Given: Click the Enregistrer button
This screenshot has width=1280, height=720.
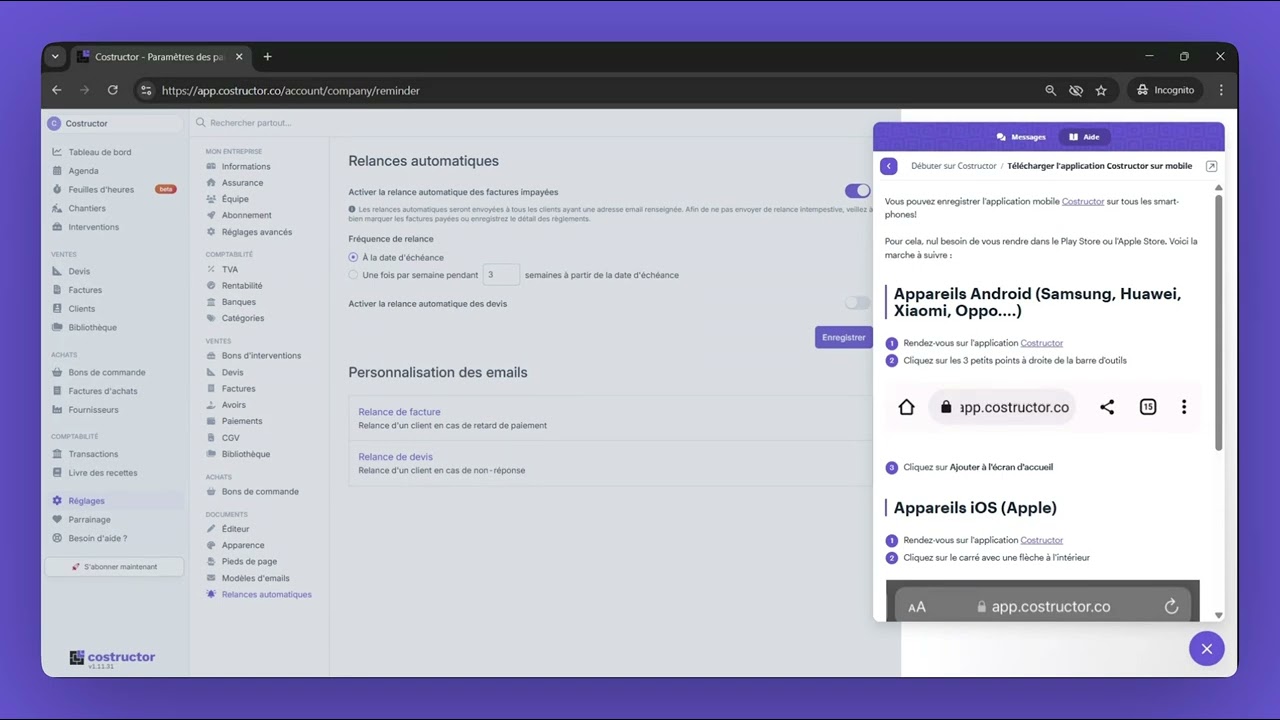Looking at the screenshot, I should click(843, 337).
